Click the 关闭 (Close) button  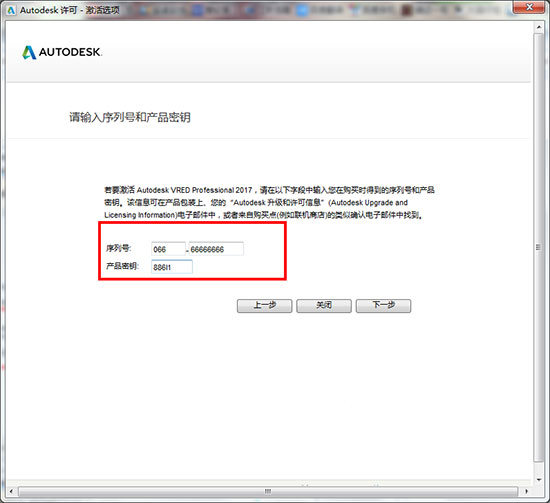(324, 306)
